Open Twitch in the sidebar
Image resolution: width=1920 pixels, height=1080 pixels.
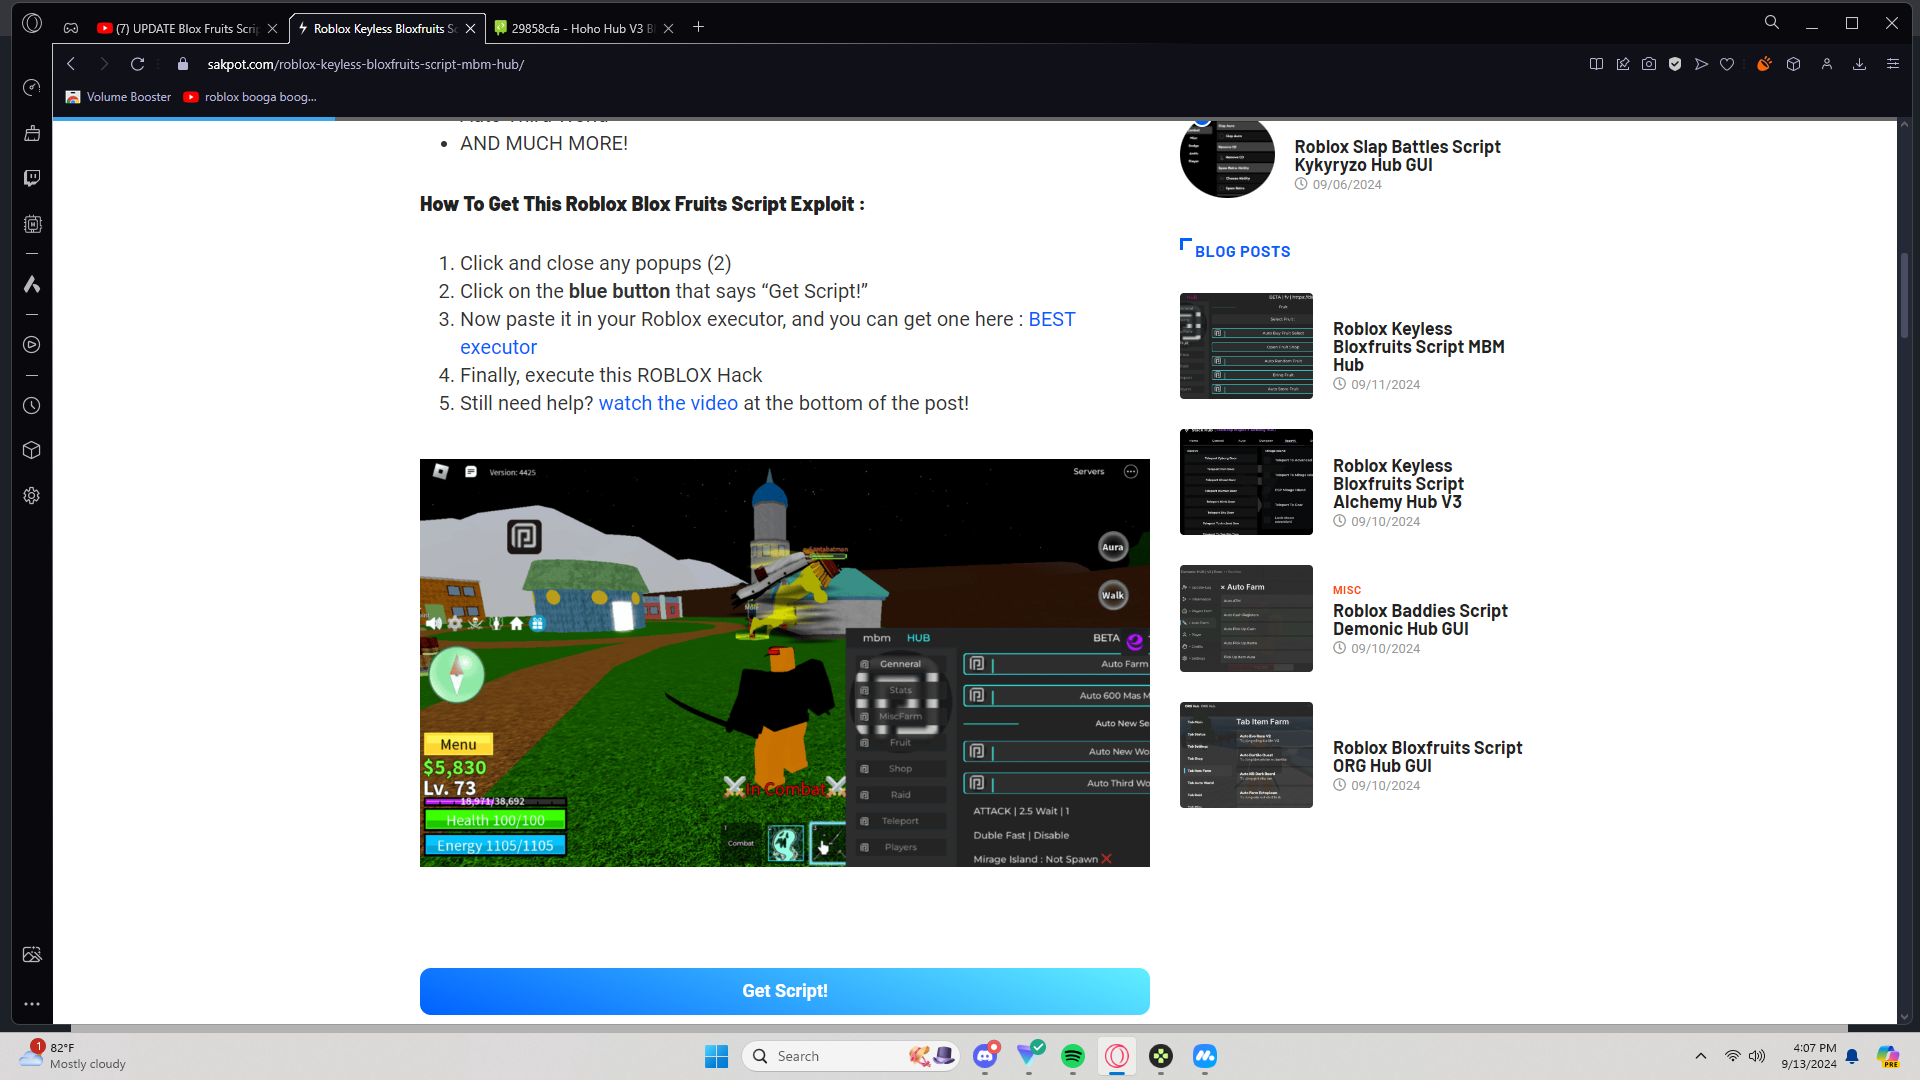32,178
